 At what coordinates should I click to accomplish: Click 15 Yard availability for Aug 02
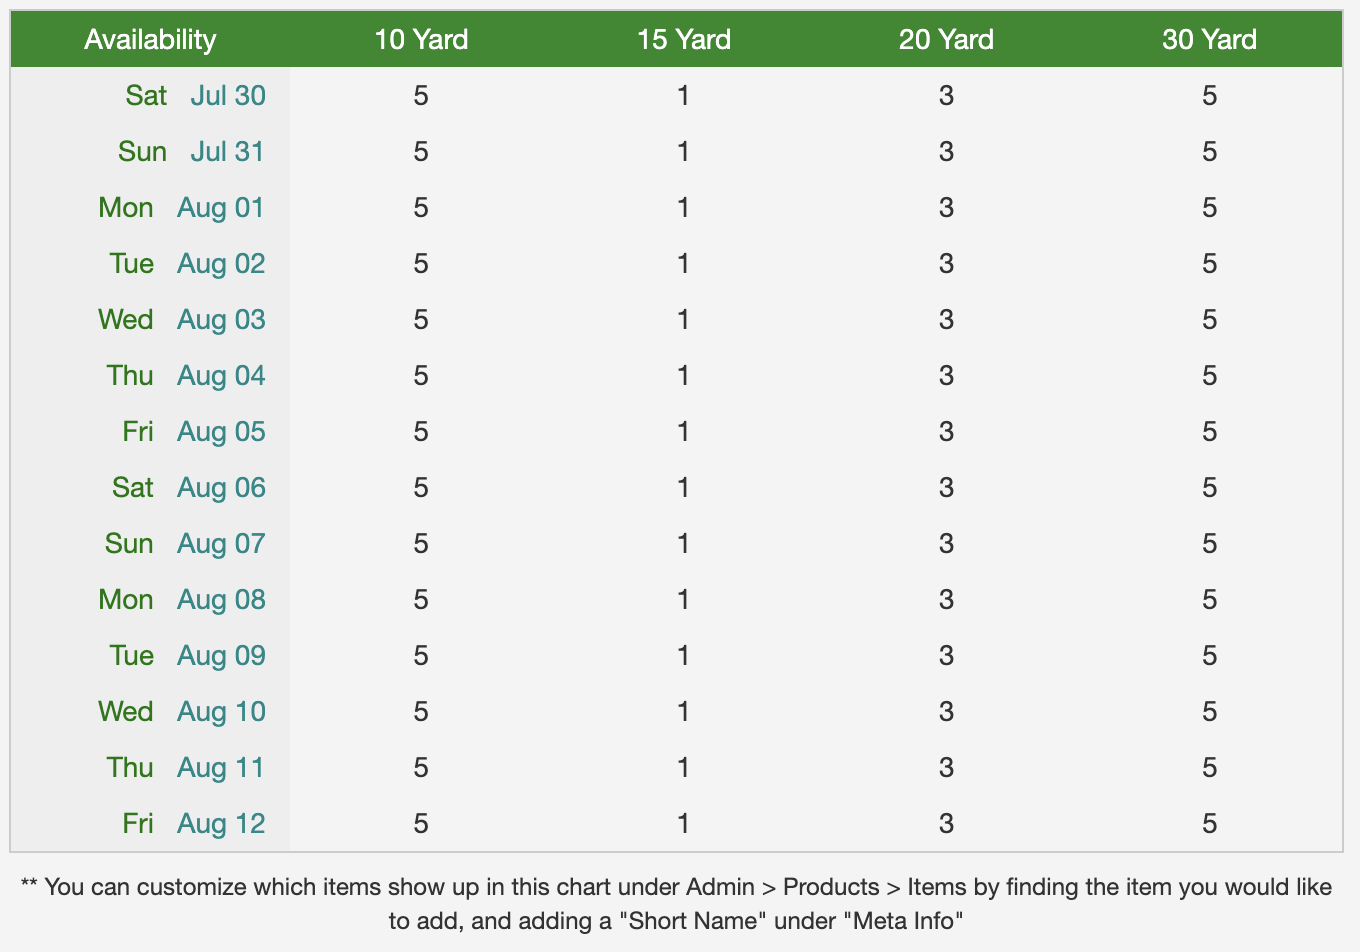click(684, 264)
